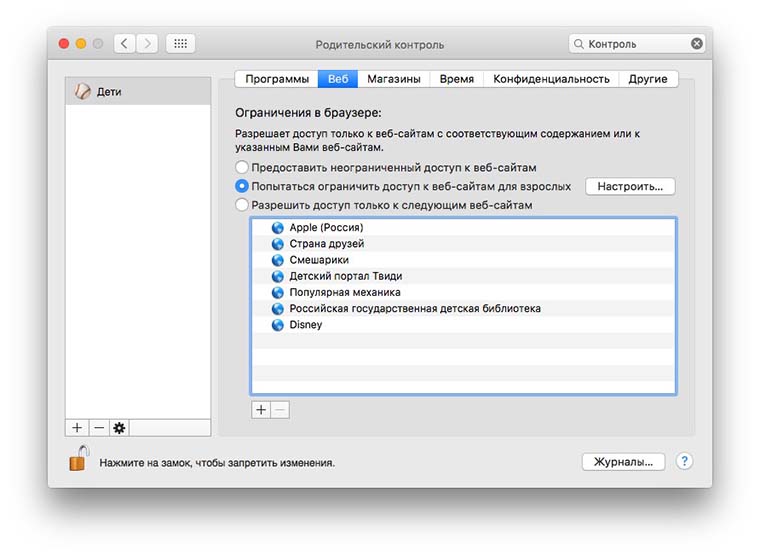Screen dimensions: 760x556
Task: Switch to the Другие tab
Action: click(648, 79)
